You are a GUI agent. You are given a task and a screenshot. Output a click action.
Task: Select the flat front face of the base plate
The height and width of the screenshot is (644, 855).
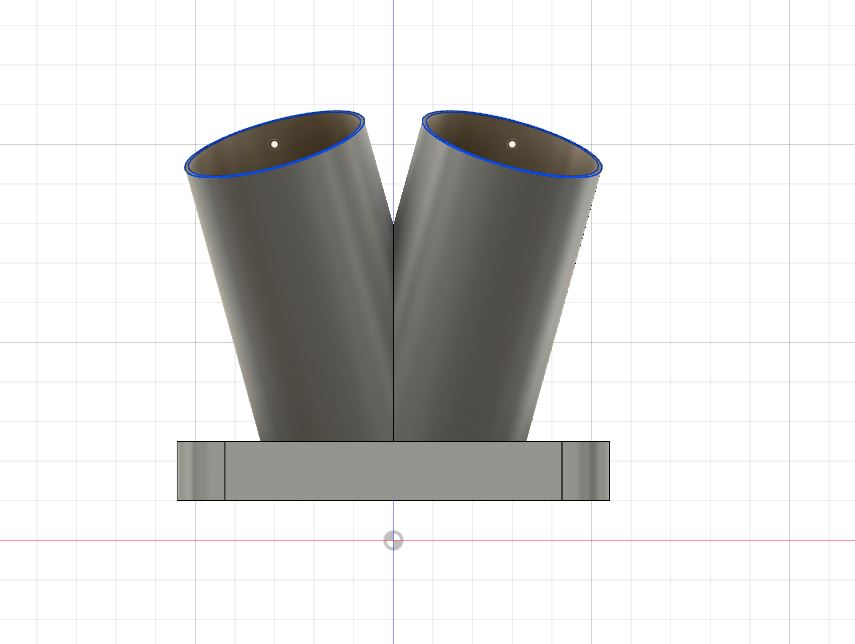(x=393, y=471)
